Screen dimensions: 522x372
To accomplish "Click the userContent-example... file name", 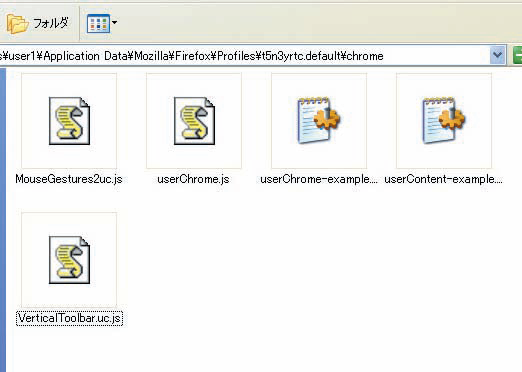I will pos(443,179).
